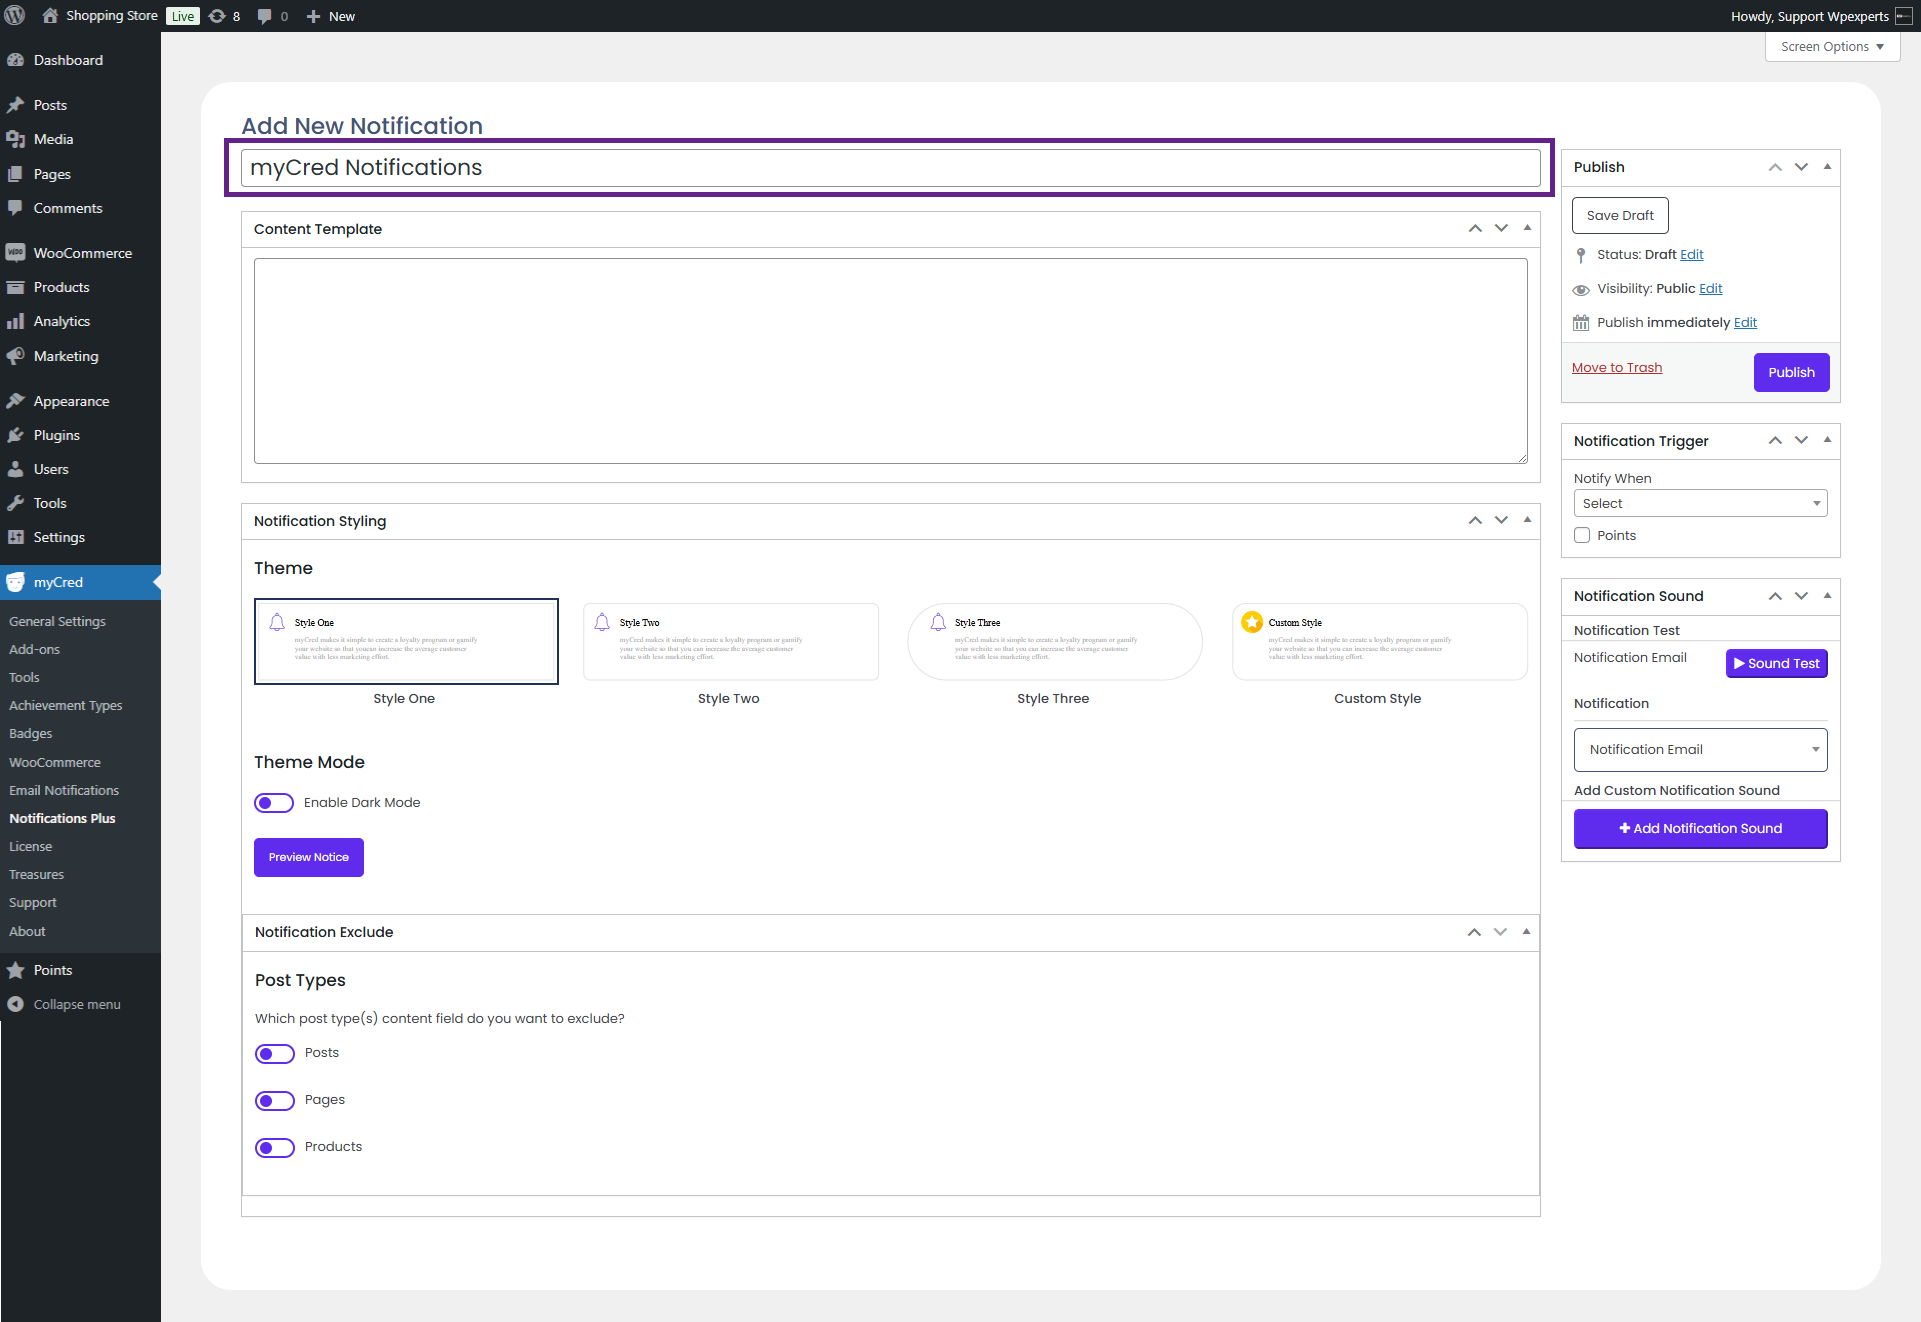Image resolution: width=1921 pixels, height=1322 pixels.
Task: Click the Plugins menu icon
Action: click(x=16, y=435)
